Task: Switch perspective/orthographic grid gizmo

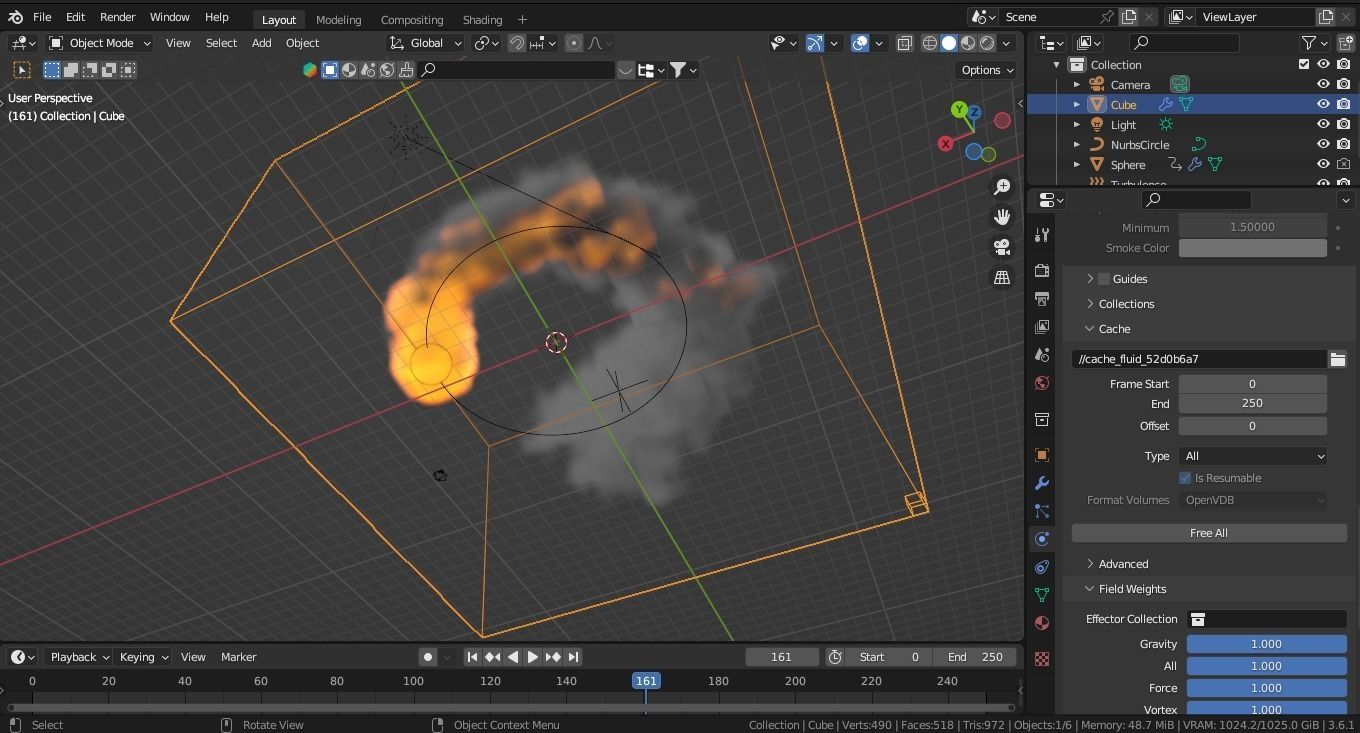Action: [x=1002, y=277]
